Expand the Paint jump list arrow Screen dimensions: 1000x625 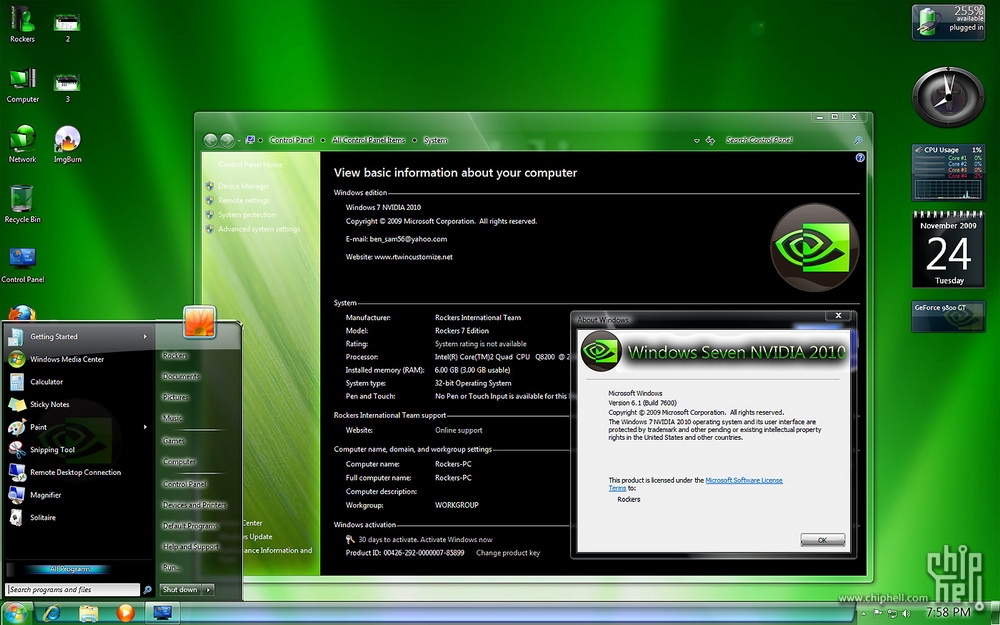click(x=145, y=427)
